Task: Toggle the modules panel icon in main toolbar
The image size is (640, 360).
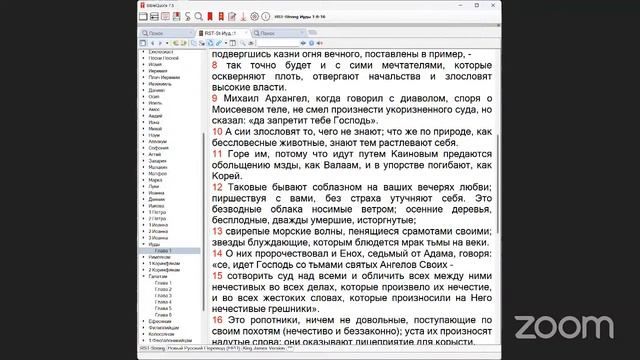Action: [x=143, y=16]
